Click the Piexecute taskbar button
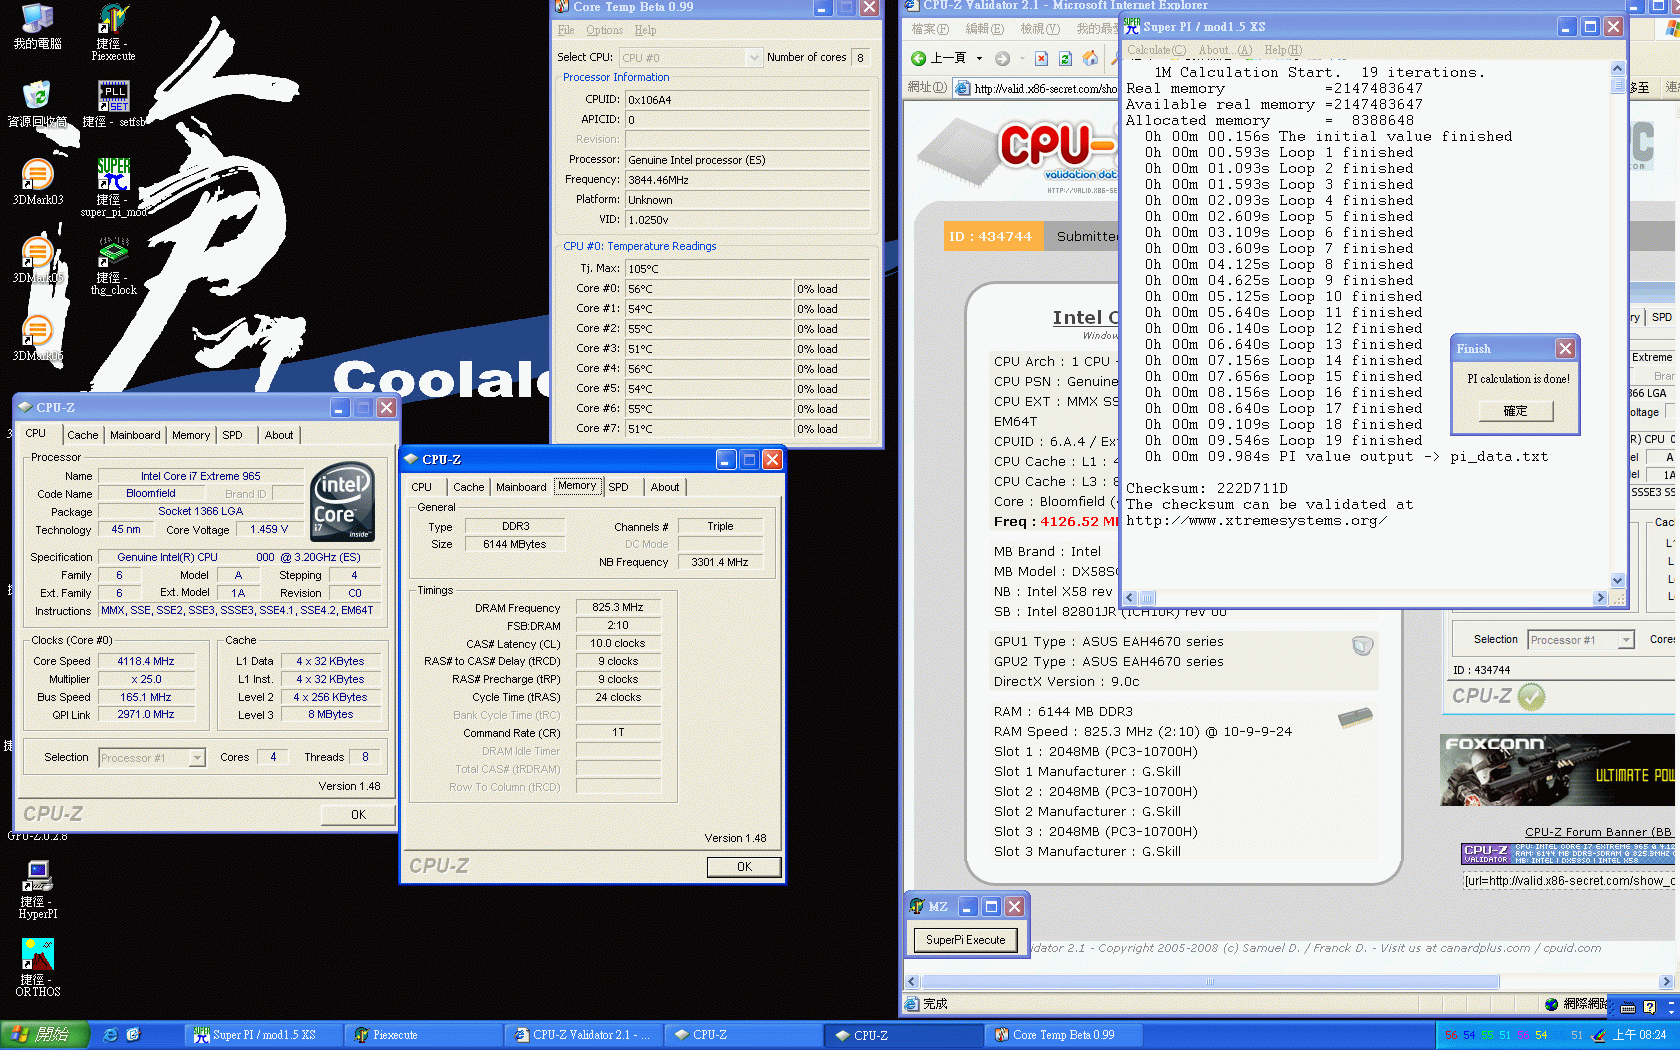This screenshot has height=1050, width=1680. (424, 1035)
